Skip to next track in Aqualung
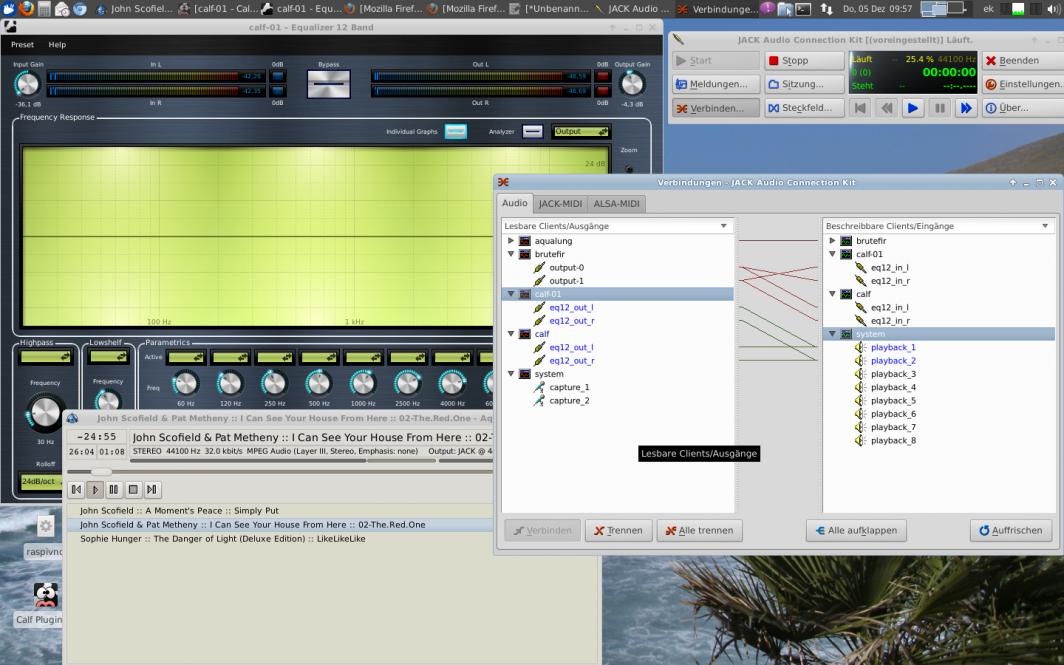Viewport: 1064px width, 665px height. click(152, 489)
